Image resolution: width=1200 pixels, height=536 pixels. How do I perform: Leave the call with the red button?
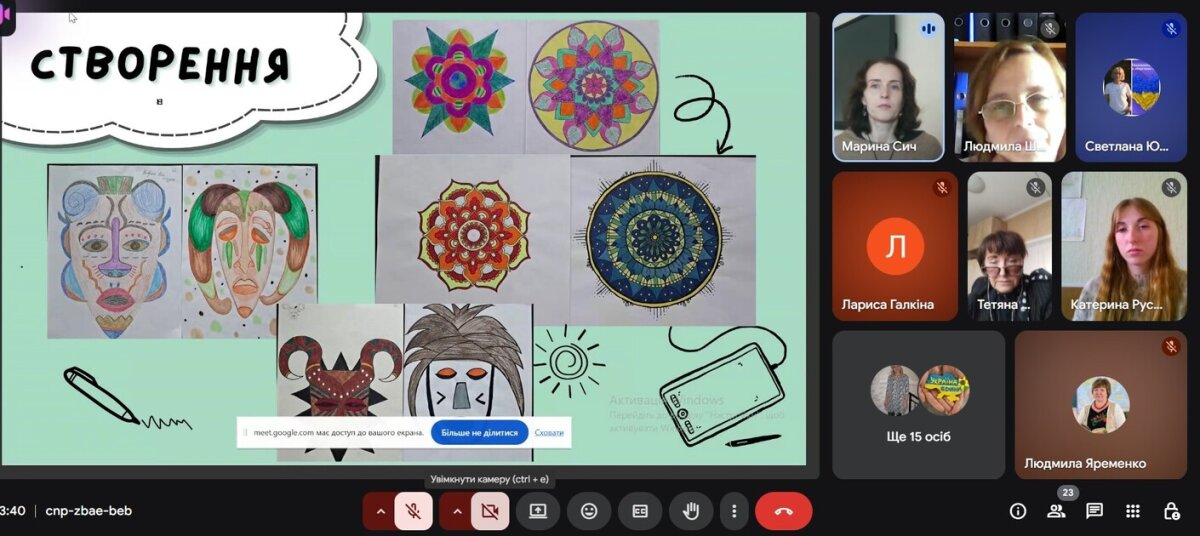783,511
